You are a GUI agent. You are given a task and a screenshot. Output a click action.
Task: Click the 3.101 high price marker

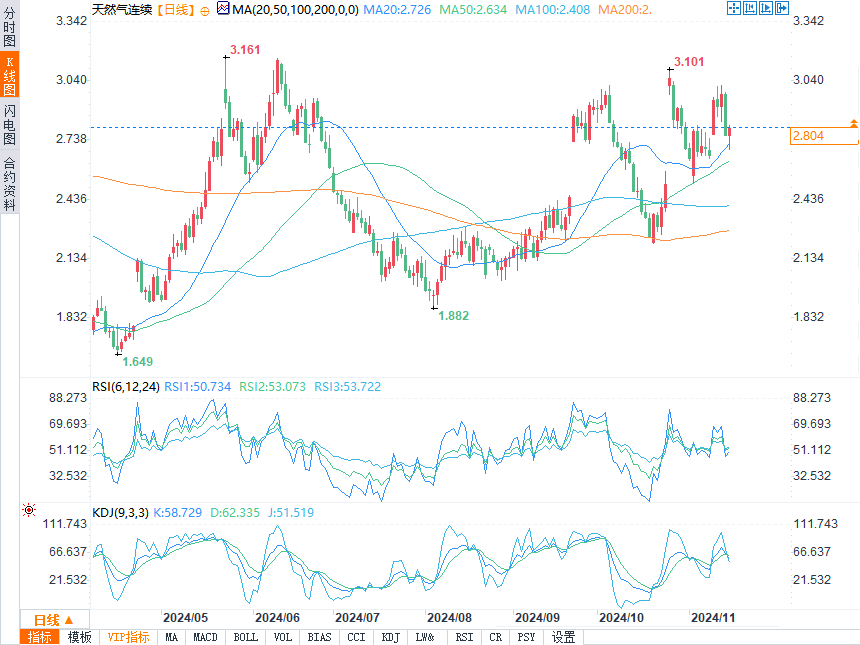pyautogui.click(x=688, y=62)
